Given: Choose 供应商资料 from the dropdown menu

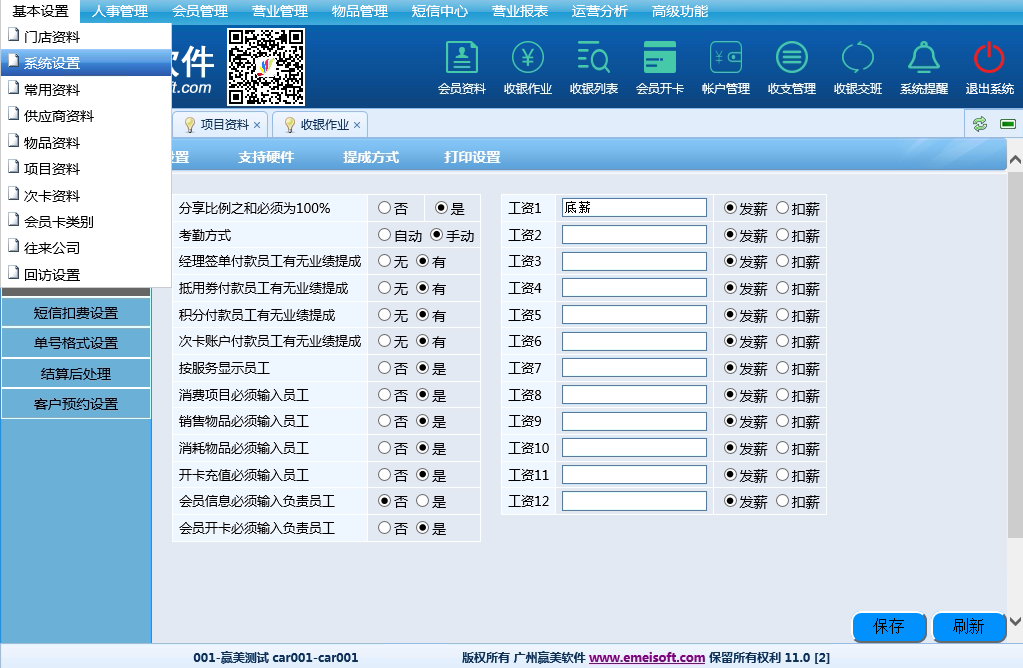Looking at the screenshot, I should pos(59,116).
